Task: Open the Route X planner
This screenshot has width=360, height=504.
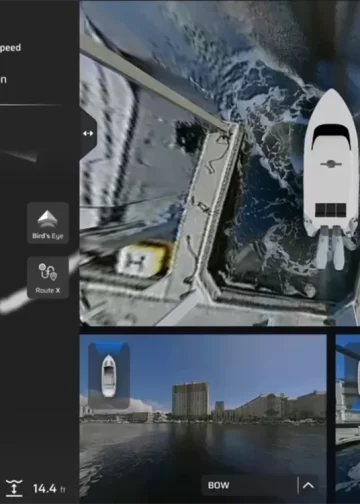Action: [48, 277]
